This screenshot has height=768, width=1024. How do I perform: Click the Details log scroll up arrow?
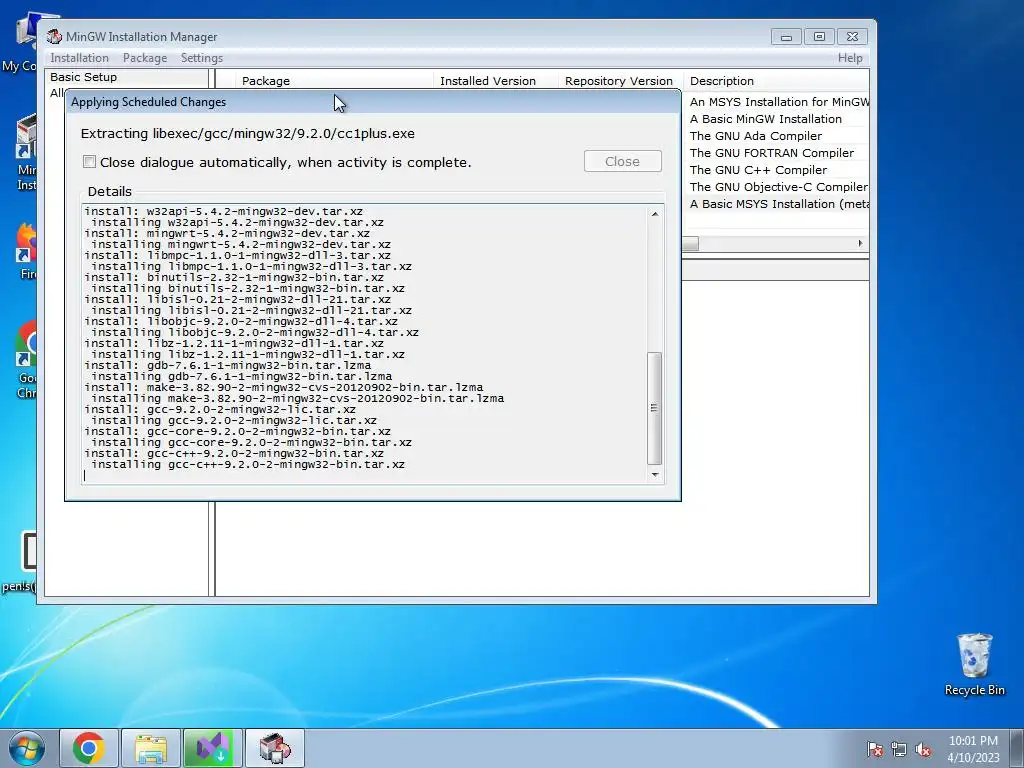[654, 214]
